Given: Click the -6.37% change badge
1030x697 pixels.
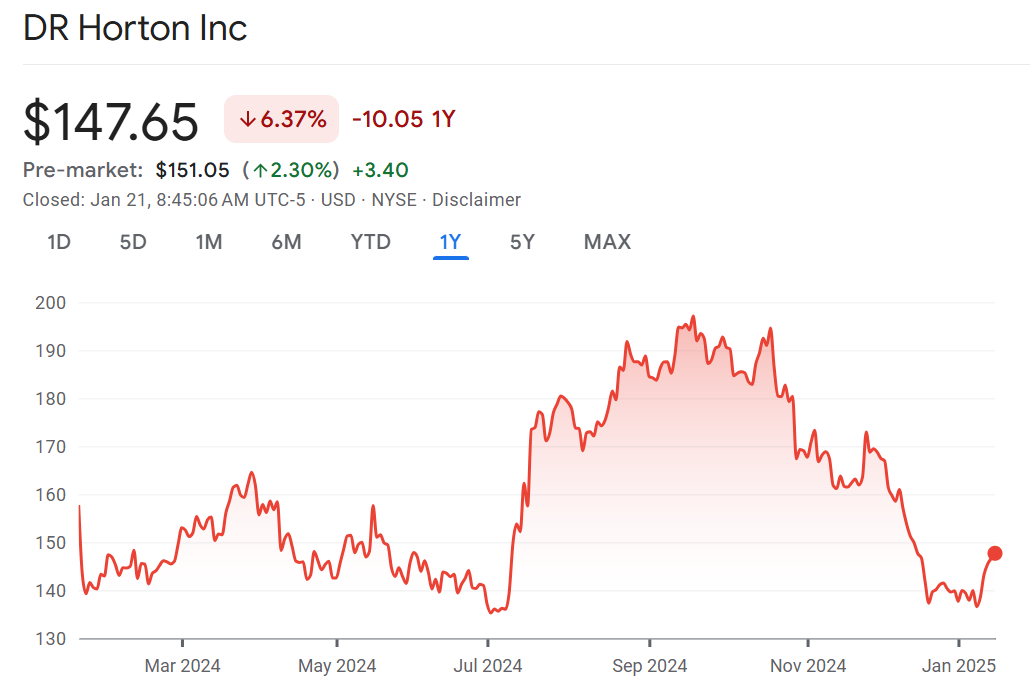Looking at the screenshot, I should pyautogui.click(x=282, y=120).
